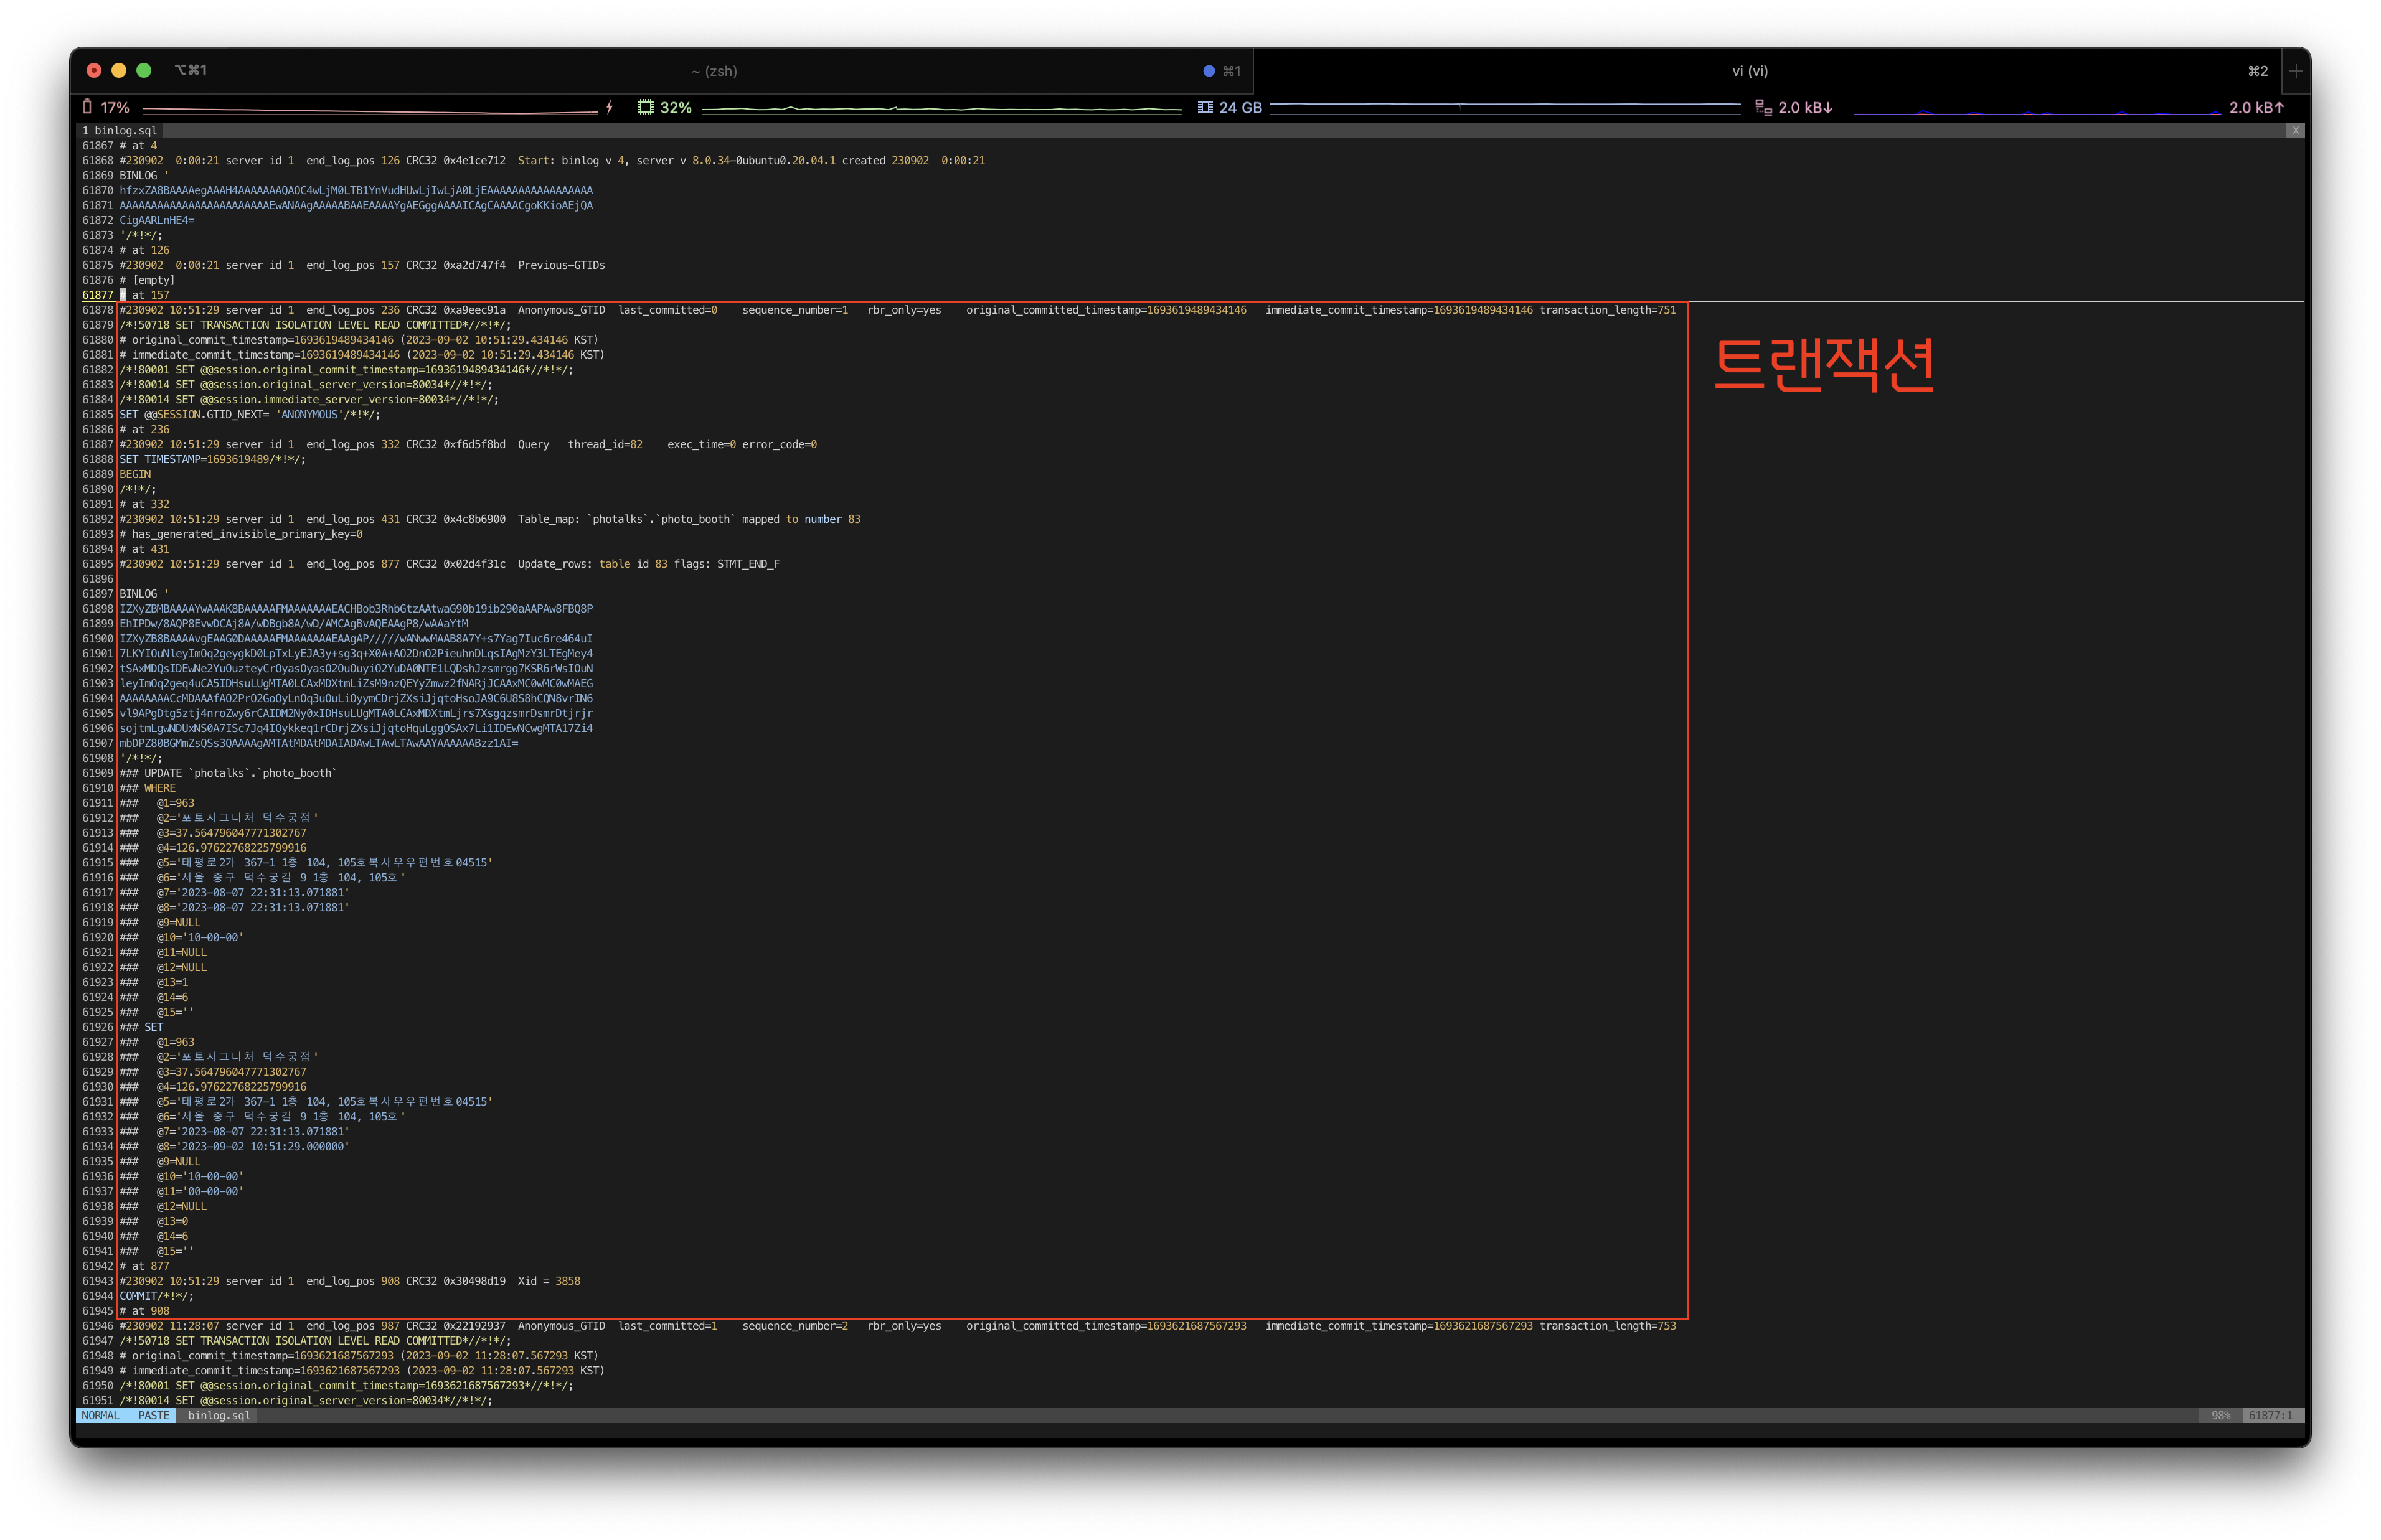This screenshot has width=2381, height=1540.
Task: Click the NORMAL mode indicator
Action: 100,1415
